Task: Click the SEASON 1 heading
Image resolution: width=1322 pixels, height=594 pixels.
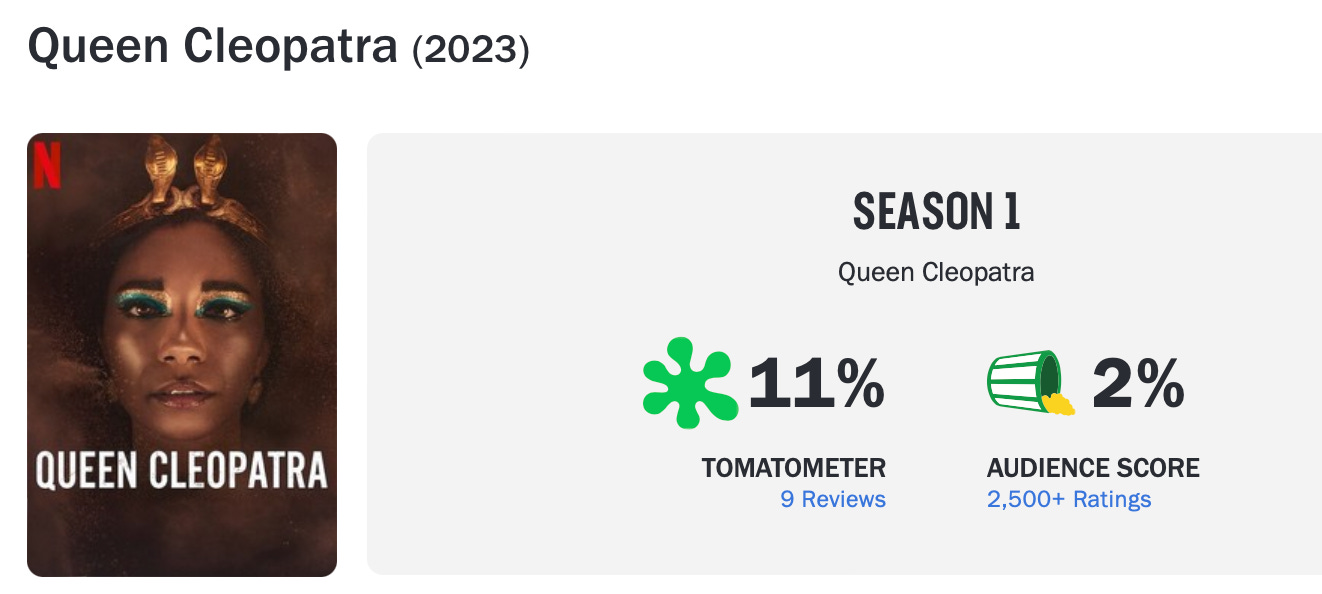Action: coord(936,212)
